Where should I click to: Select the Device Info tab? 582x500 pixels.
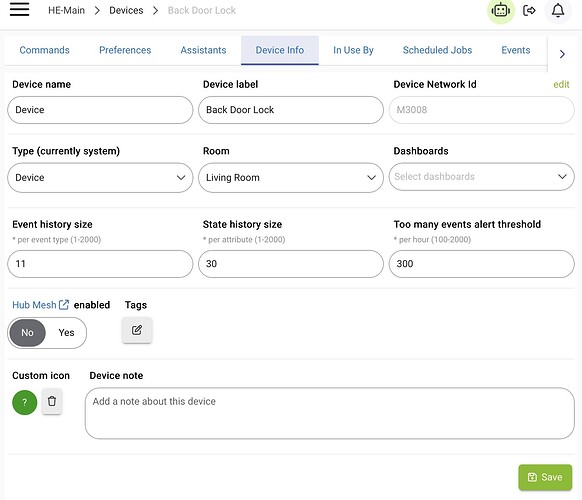(x=280, y=50)
